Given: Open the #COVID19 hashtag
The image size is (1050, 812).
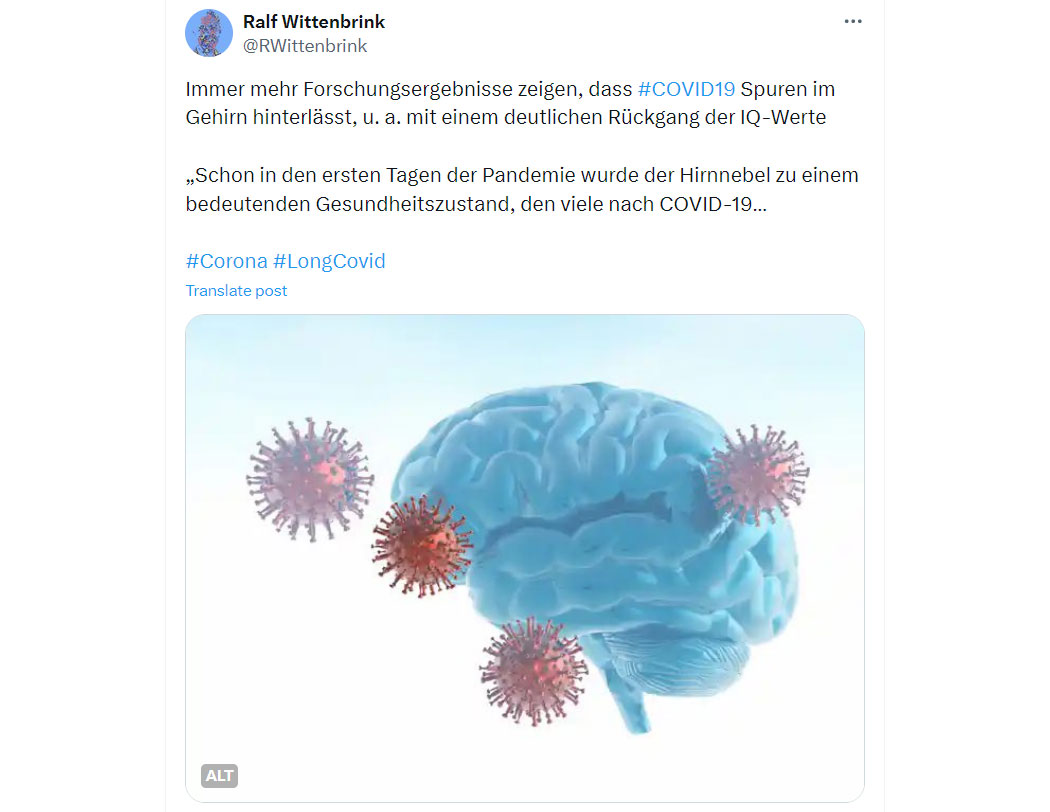Looking at the screenshot, I should 686,89.
